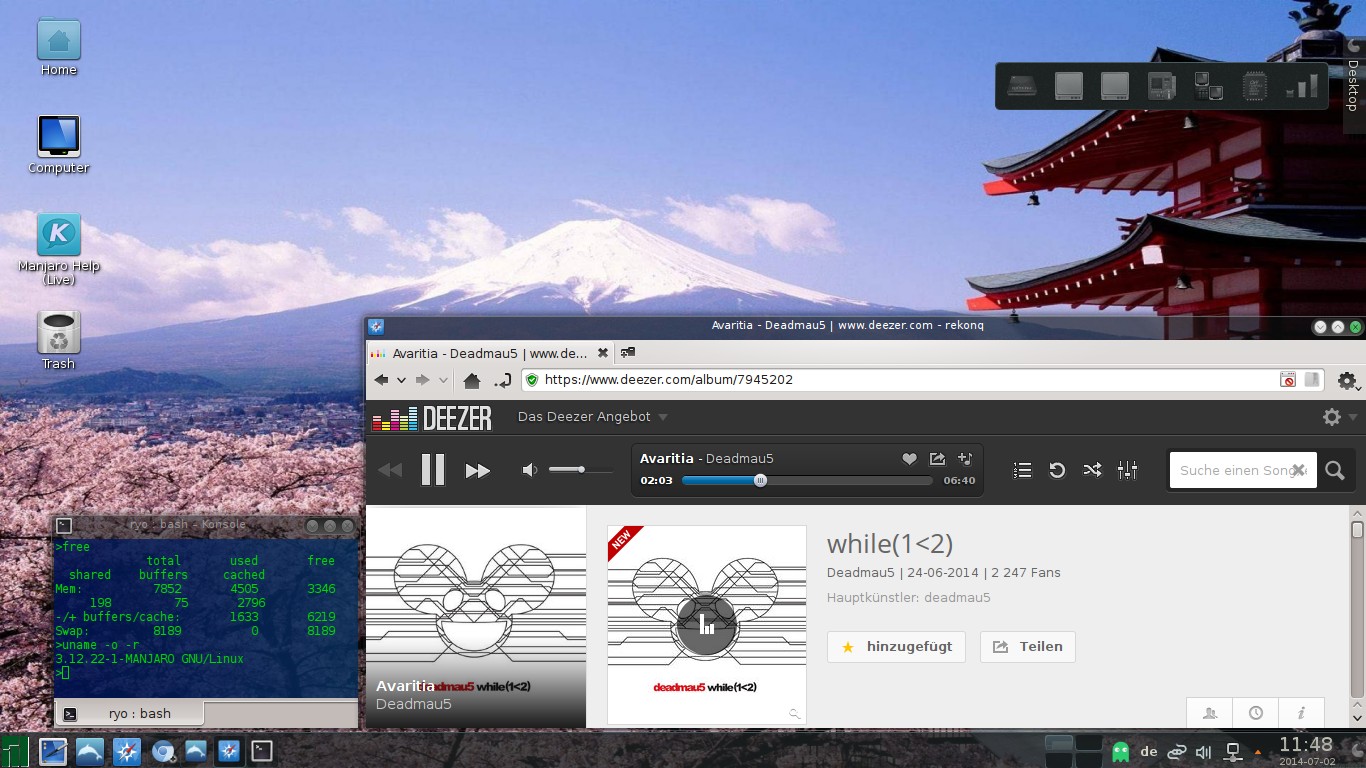The width and height of the screenshot is (1366, 768).
Task: Open a new tab in rekonq
Action: coord(628,352)
